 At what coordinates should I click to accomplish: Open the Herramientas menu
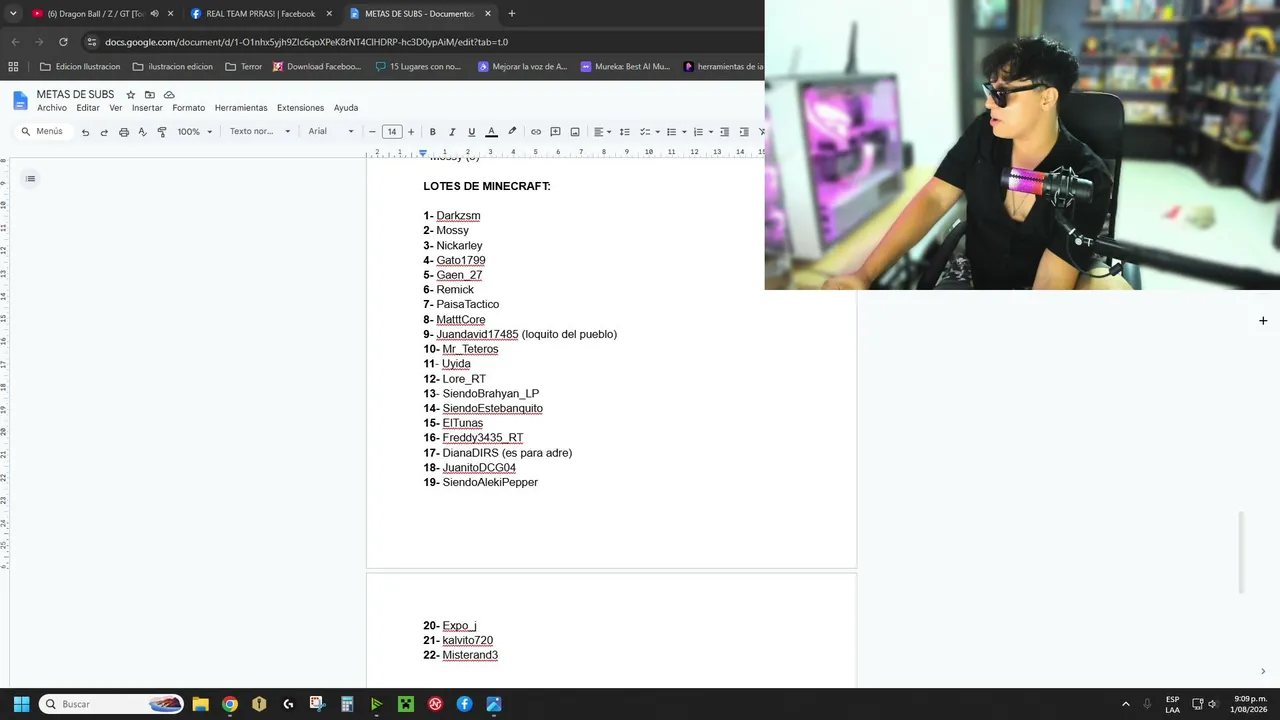241,108
